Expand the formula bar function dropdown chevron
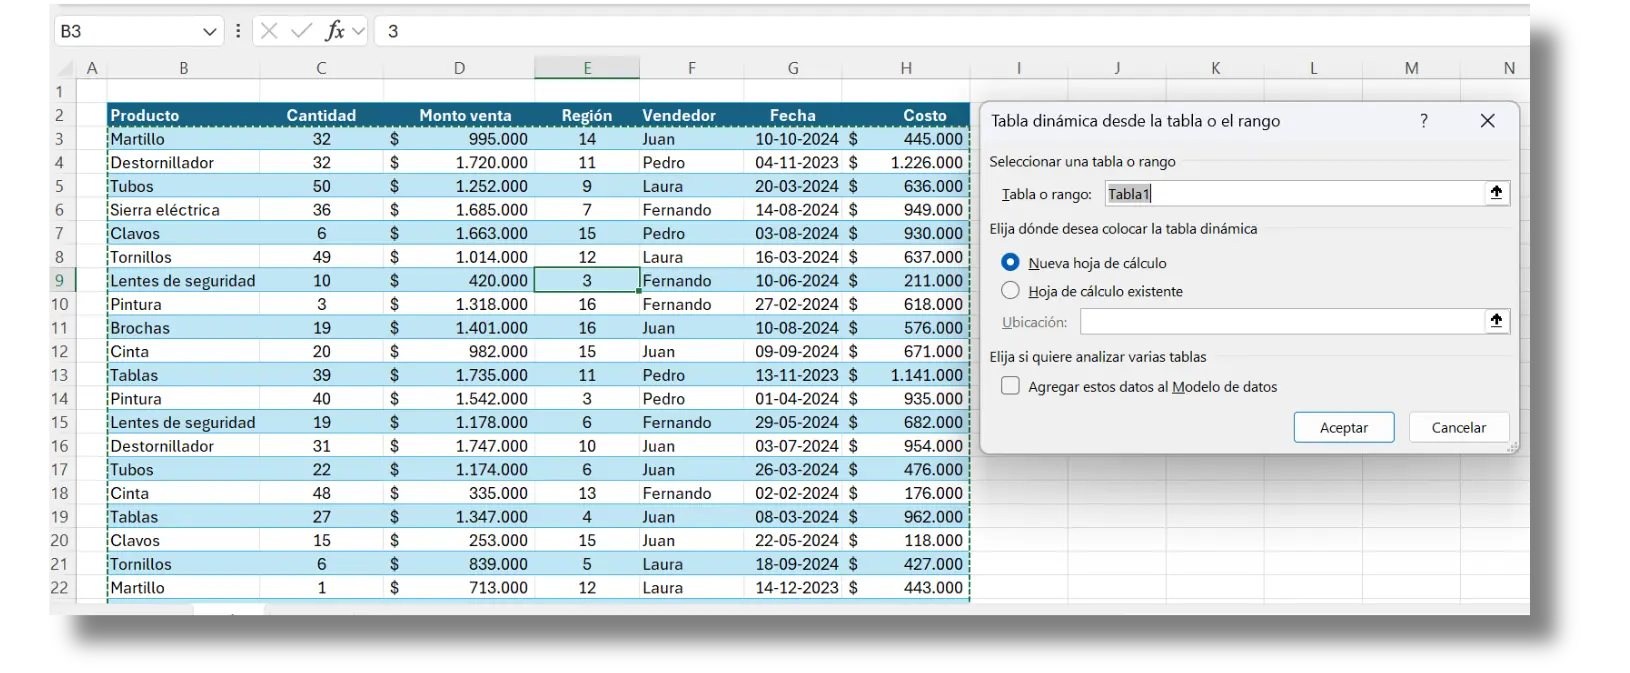1630x673 pixels. click(358, 31)
